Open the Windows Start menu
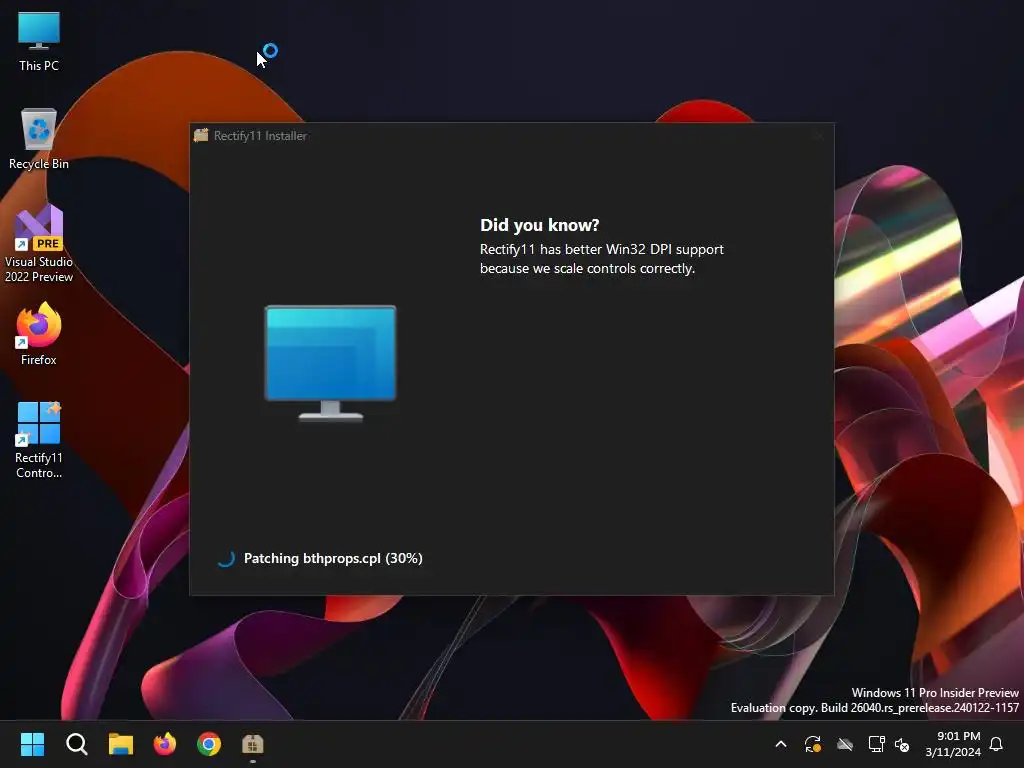This screenshot has height=768, width=1024. 32,744
